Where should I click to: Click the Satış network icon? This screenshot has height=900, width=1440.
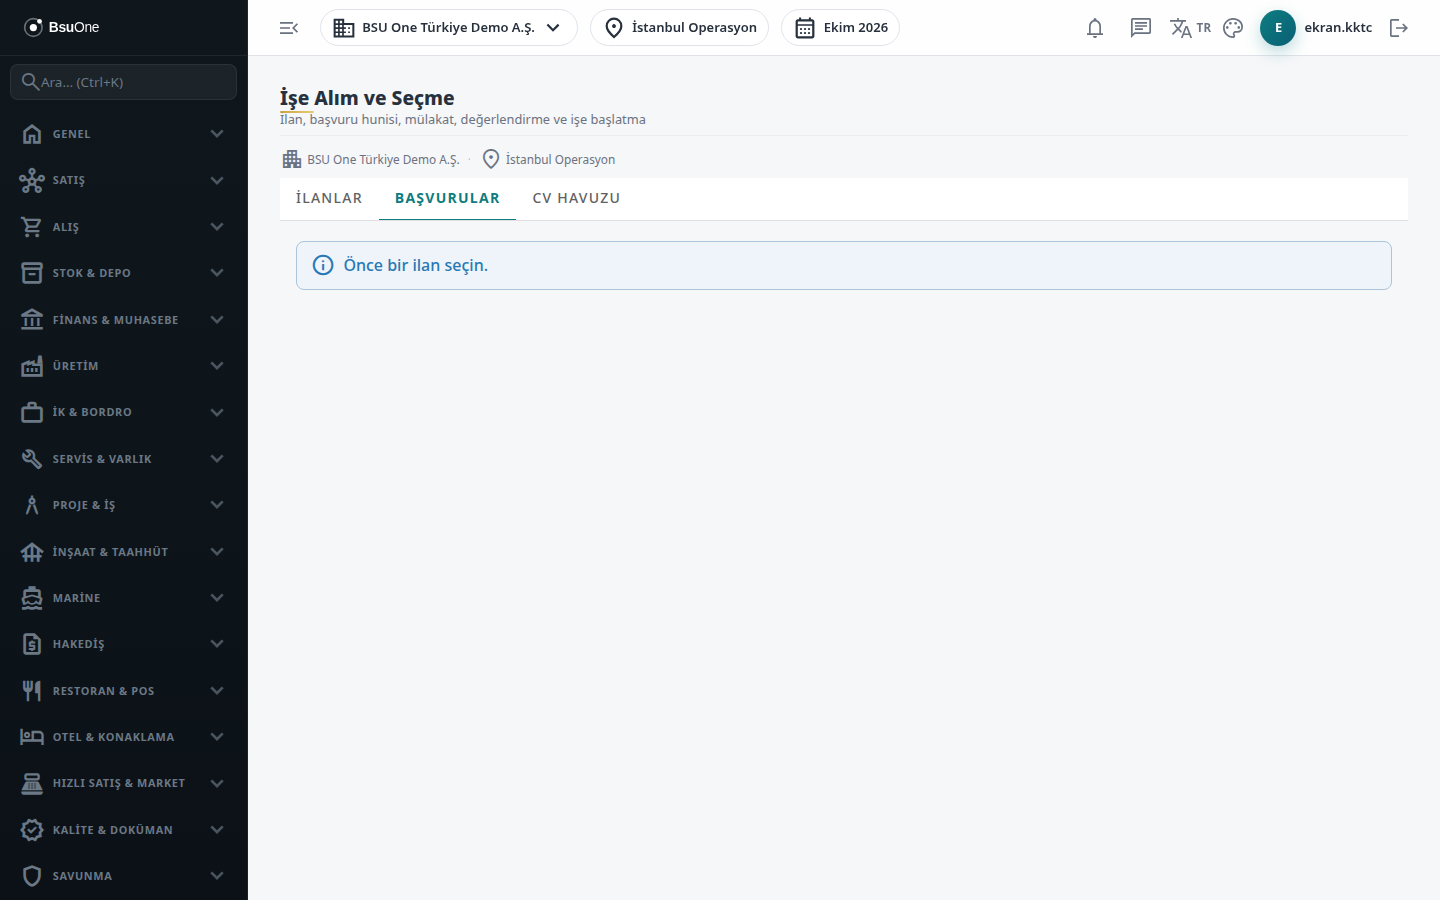click(32, 180)
